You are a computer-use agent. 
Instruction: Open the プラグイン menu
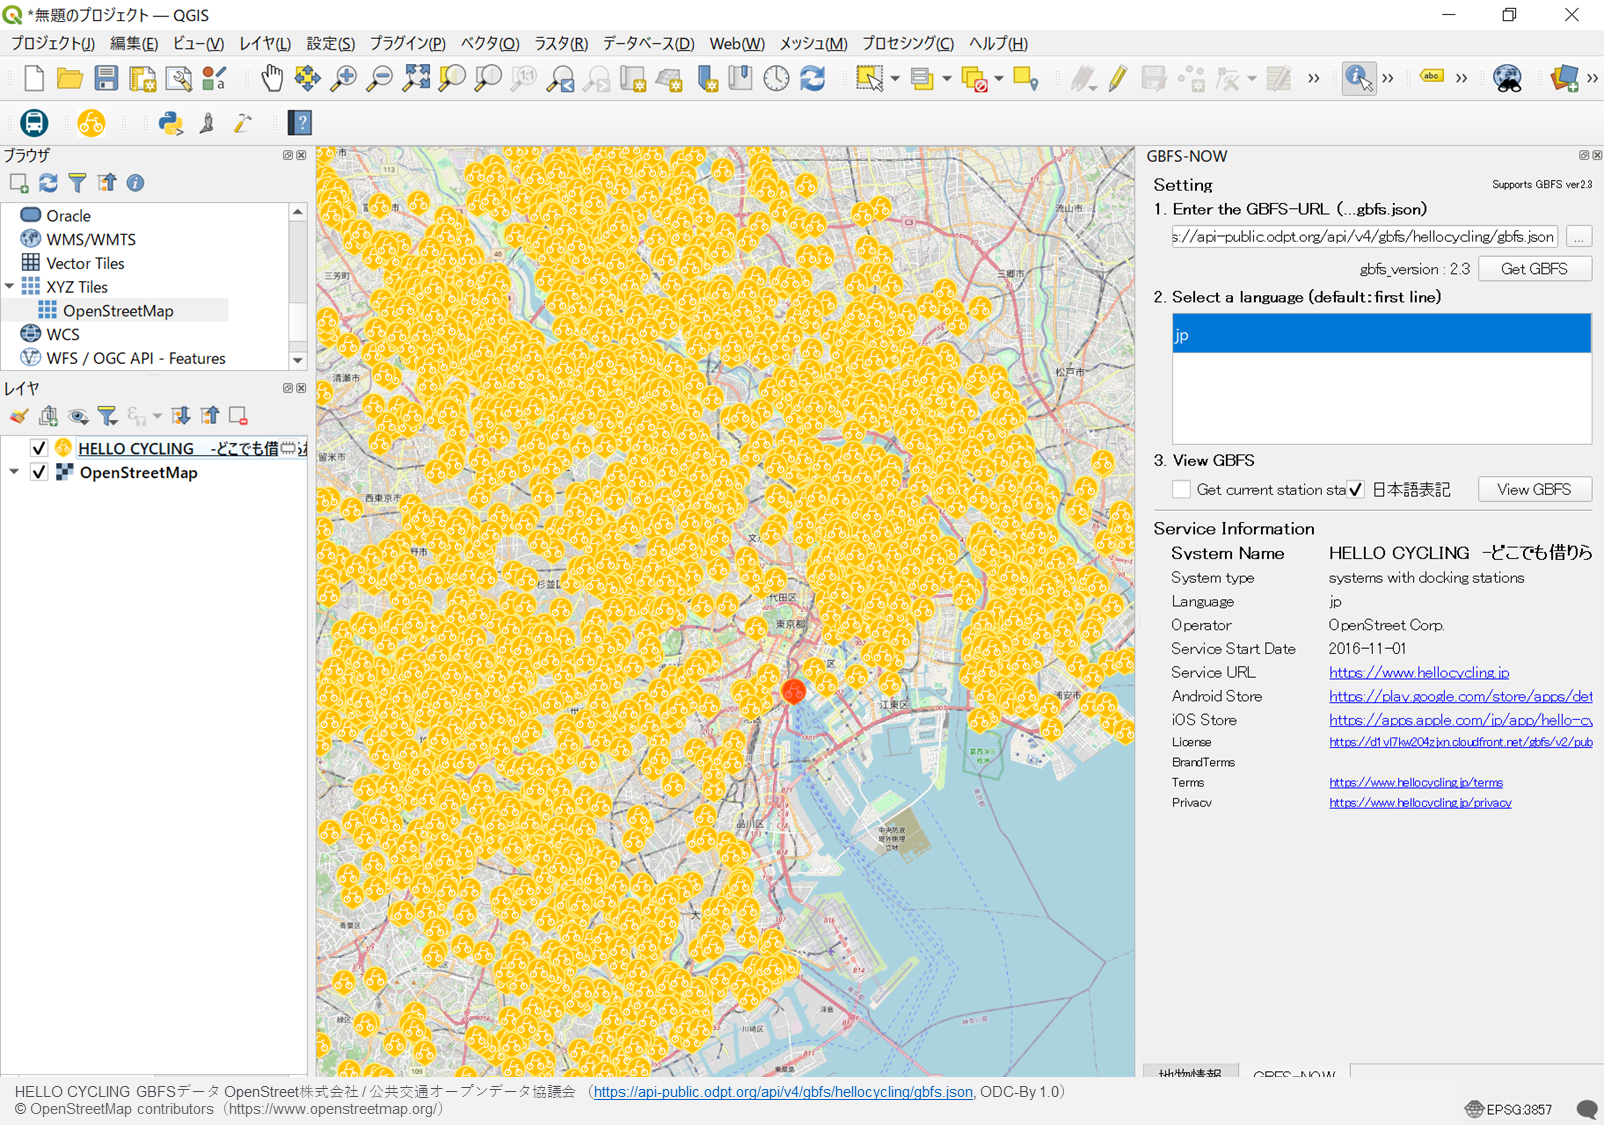(406, 43)
